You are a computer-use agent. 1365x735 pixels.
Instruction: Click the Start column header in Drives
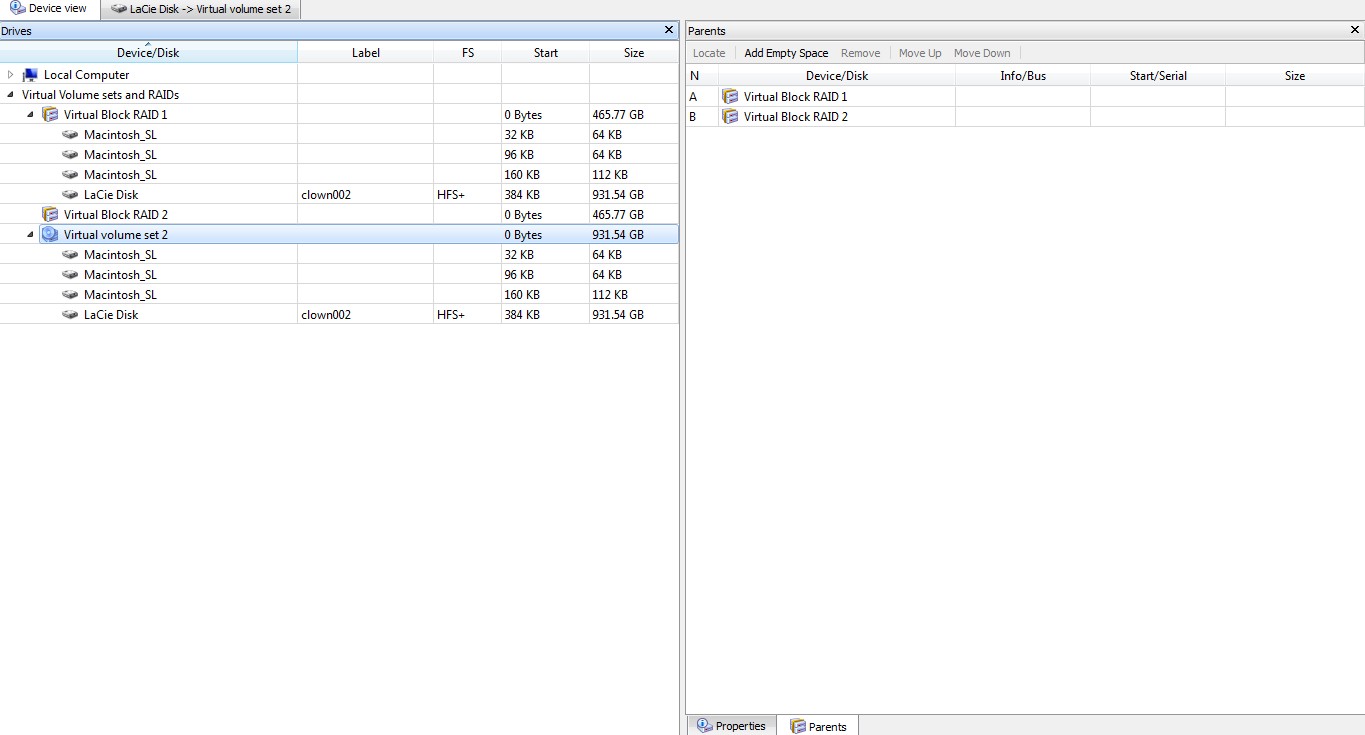pos(546,53)
